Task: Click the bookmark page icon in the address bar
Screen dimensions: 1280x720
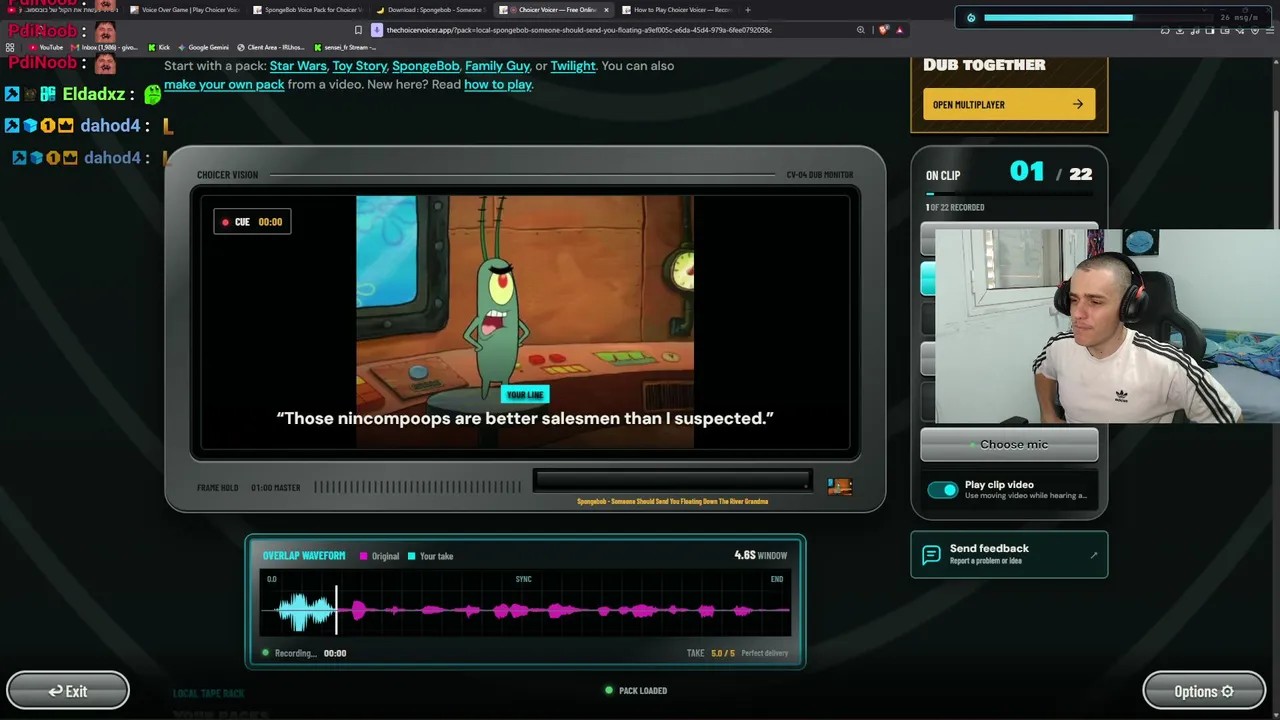Action: coord(358,30)
